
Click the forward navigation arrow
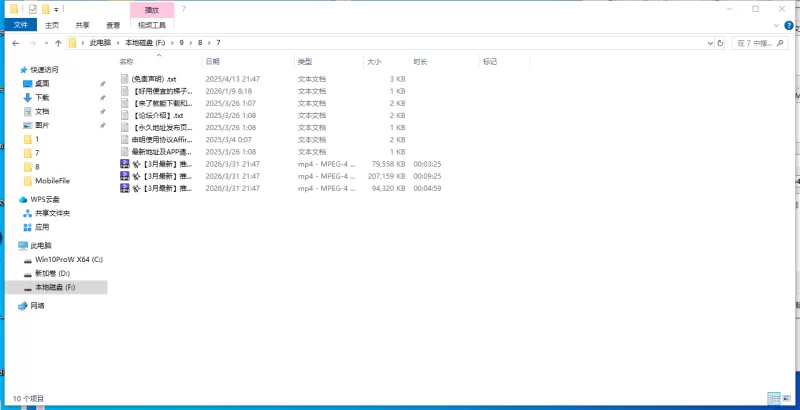pyautogui.click(x=33, y=43)
